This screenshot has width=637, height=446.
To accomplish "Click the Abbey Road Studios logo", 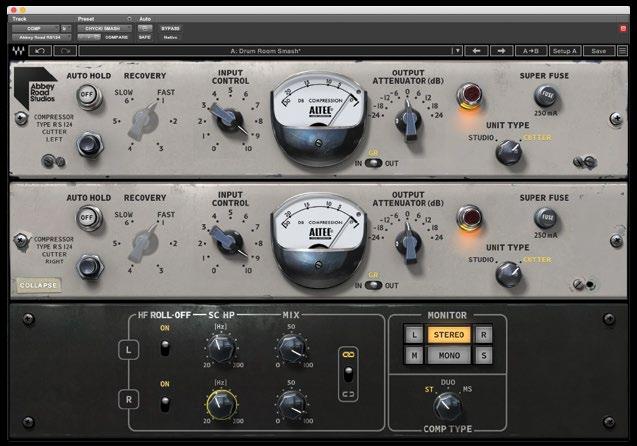I will (36, 88).
